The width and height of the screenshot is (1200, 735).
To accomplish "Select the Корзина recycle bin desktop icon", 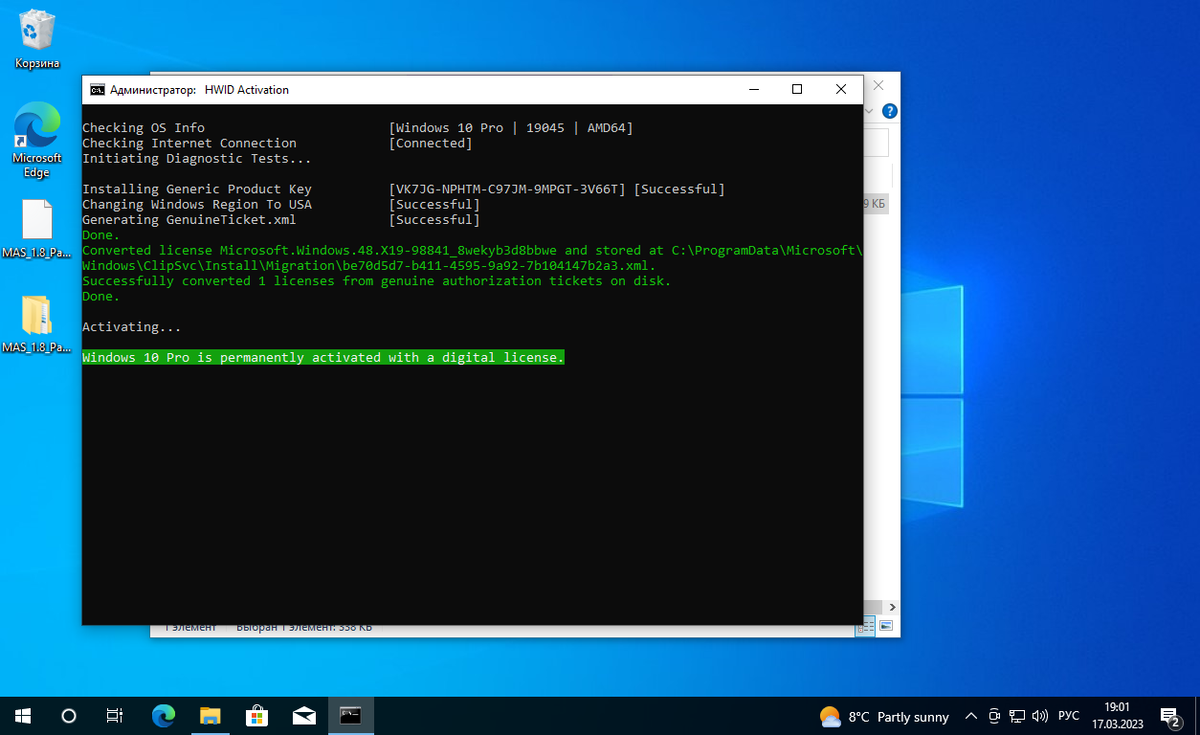I will tap(37, 40).
